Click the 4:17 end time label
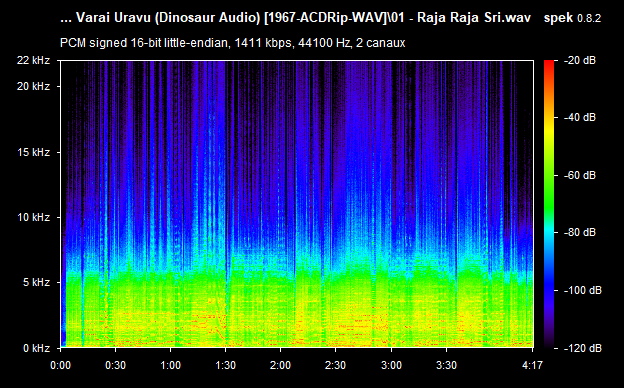 point(532,365)
